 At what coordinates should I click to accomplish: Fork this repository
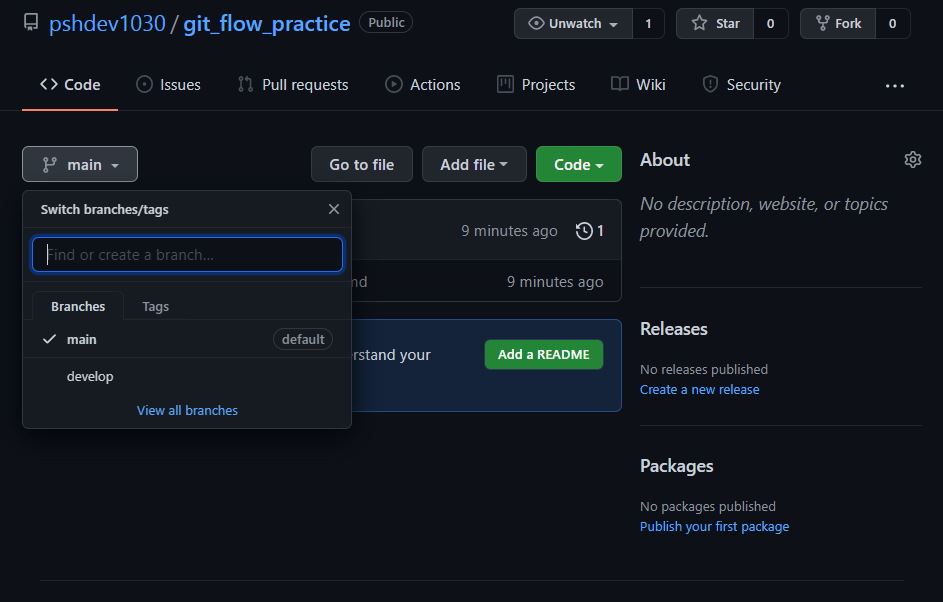838,23
